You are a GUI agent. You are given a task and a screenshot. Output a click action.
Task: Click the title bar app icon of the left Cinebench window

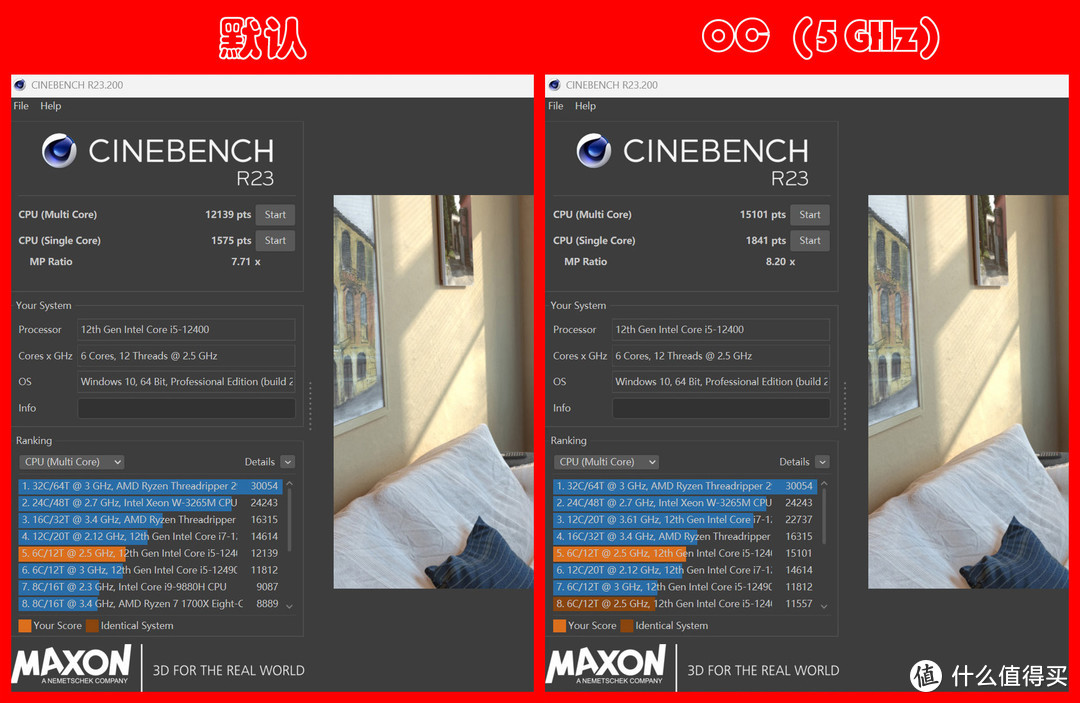click(20, 85)
